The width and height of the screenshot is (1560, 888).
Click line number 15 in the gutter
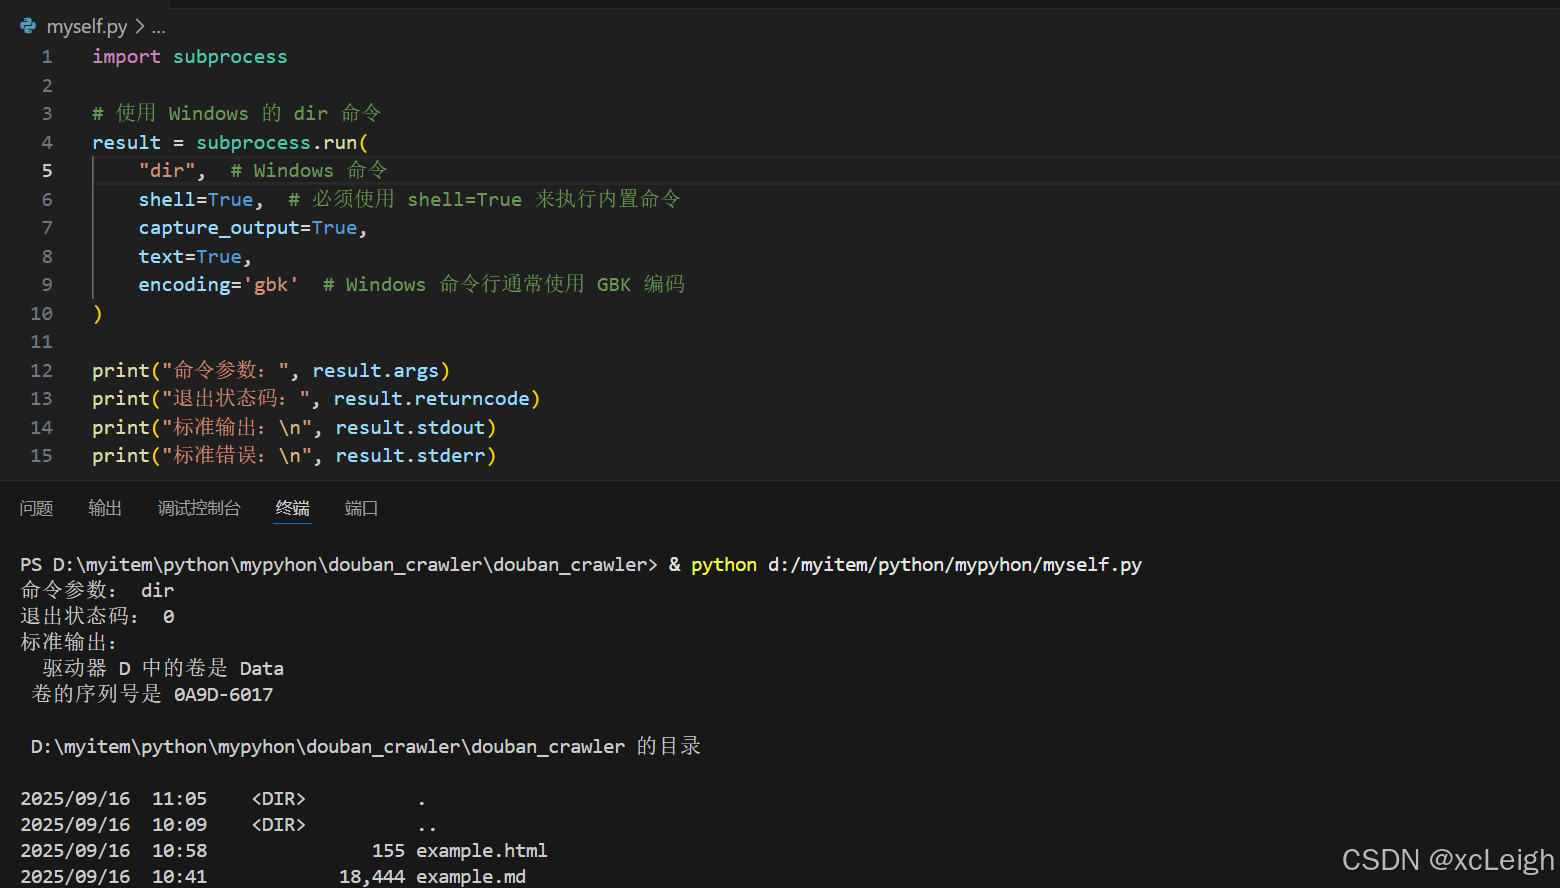(x=41, y=456)
